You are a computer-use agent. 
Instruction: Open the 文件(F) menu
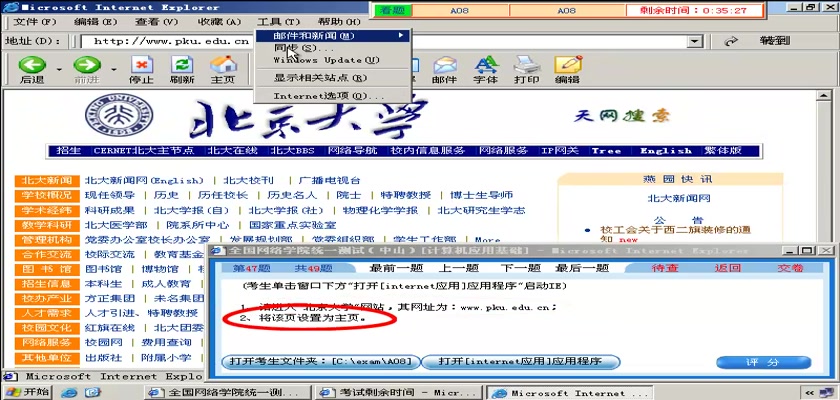(x=34, y=22)
